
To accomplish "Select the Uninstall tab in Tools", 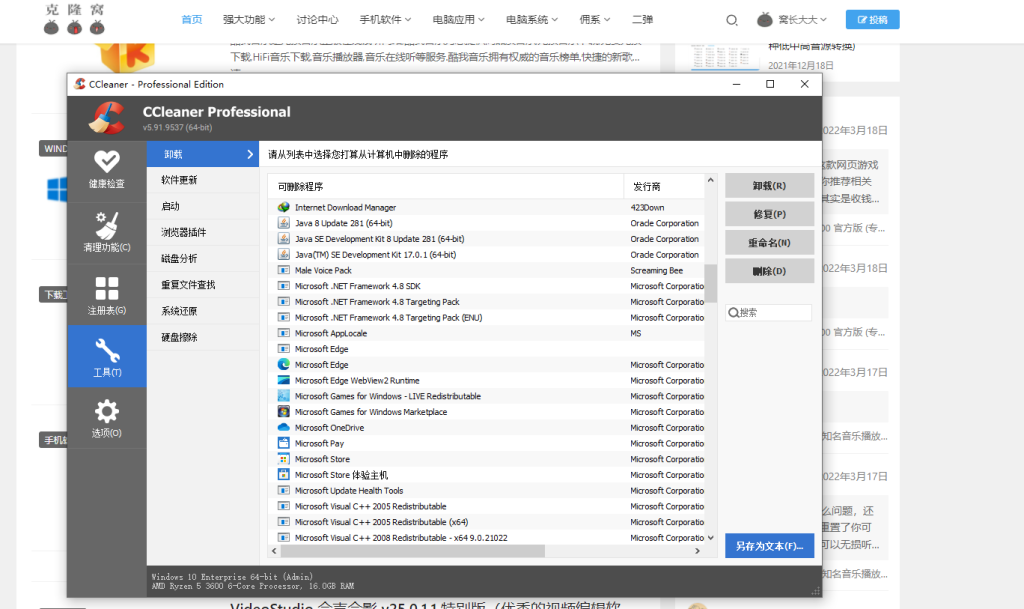I will (x=203, y=154).
